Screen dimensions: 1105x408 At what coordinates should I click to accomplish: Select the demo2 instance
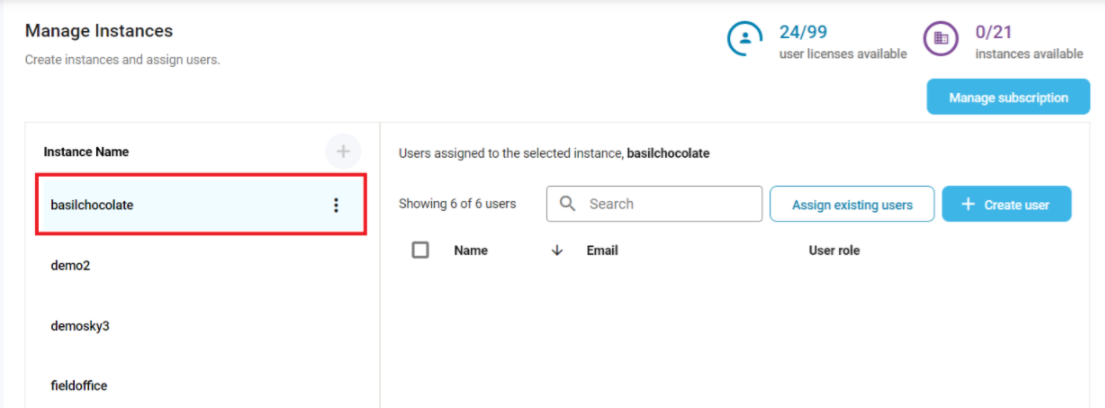[x=71, y=266]
